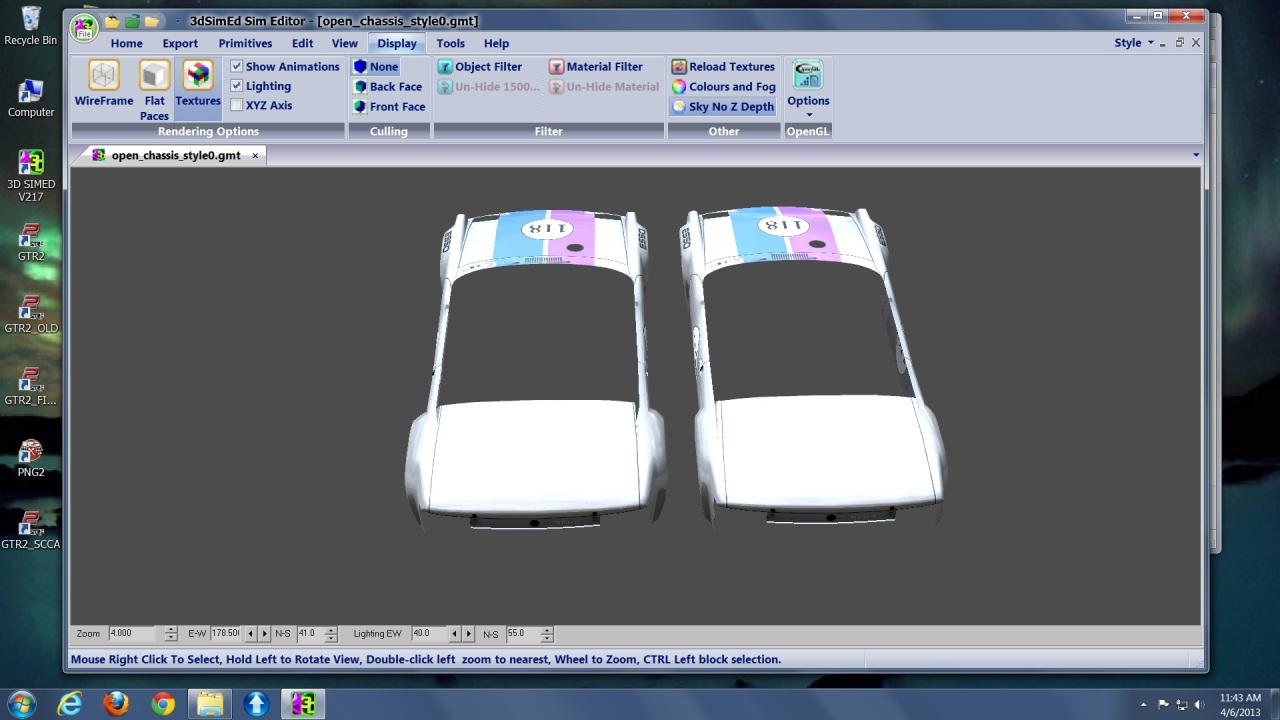Click the green folder quick access icon
The height and width of the screenshot is (720, 1280).
click(132, 21)
